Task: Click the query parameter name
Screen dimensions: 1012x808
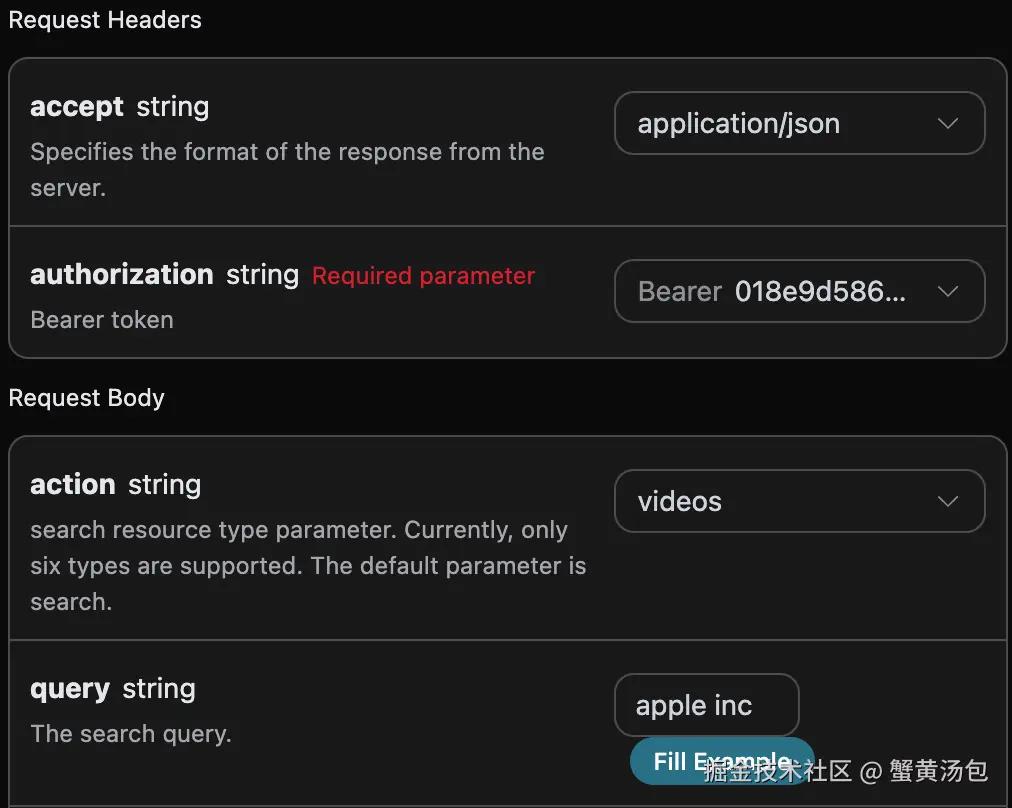Action: tap(70, 689)
